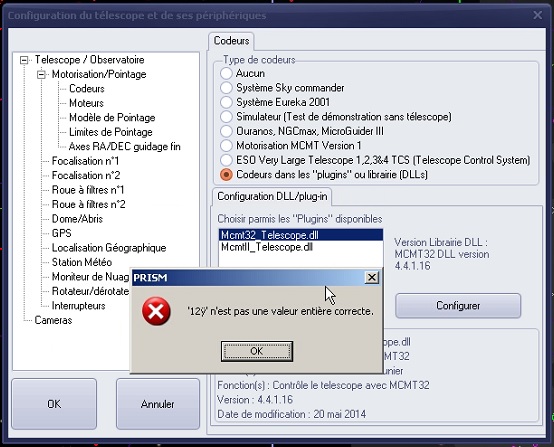The height and width of the screenshot is (447, 554).
Task: Collapse the Motorisation/Pointage tree node
Action: pyautogui.click(x=41, y=75)
